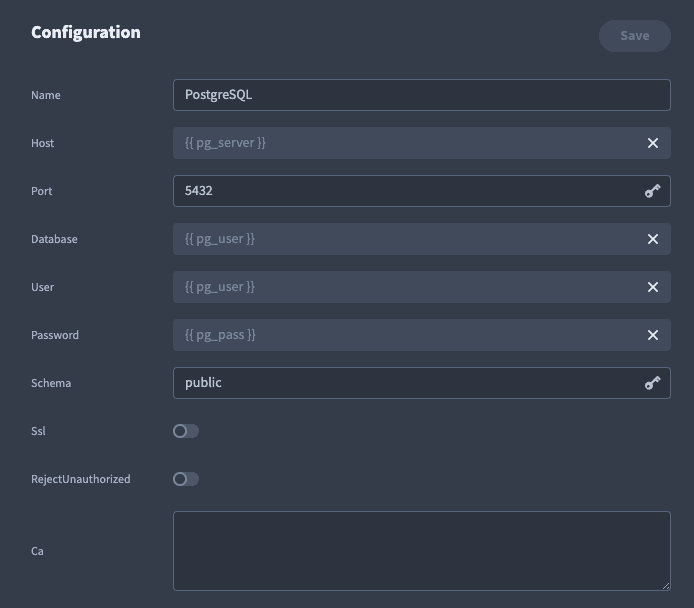The image size is (694, 608).
Task: Remove the Database variable binding X
Action: coord(652,239)
